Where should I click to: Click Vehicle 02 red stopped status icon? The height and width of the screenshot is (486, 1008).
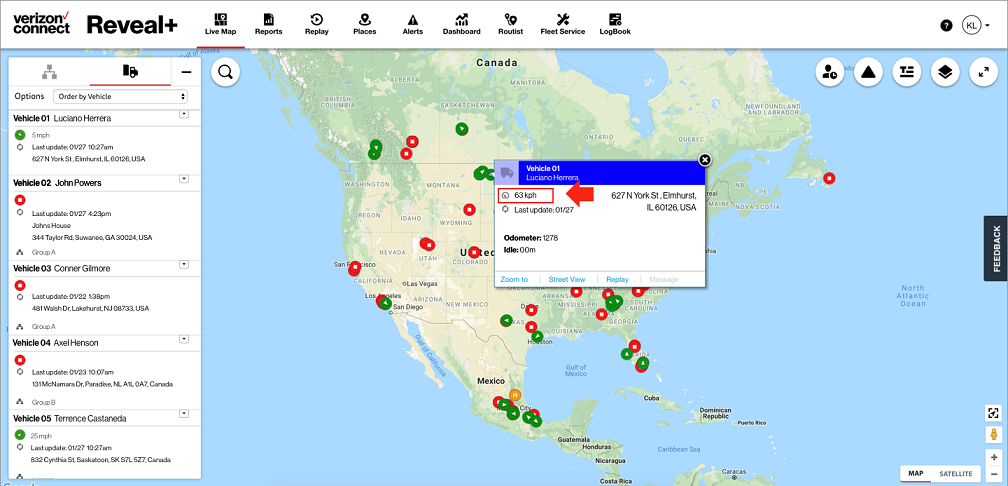19,200
